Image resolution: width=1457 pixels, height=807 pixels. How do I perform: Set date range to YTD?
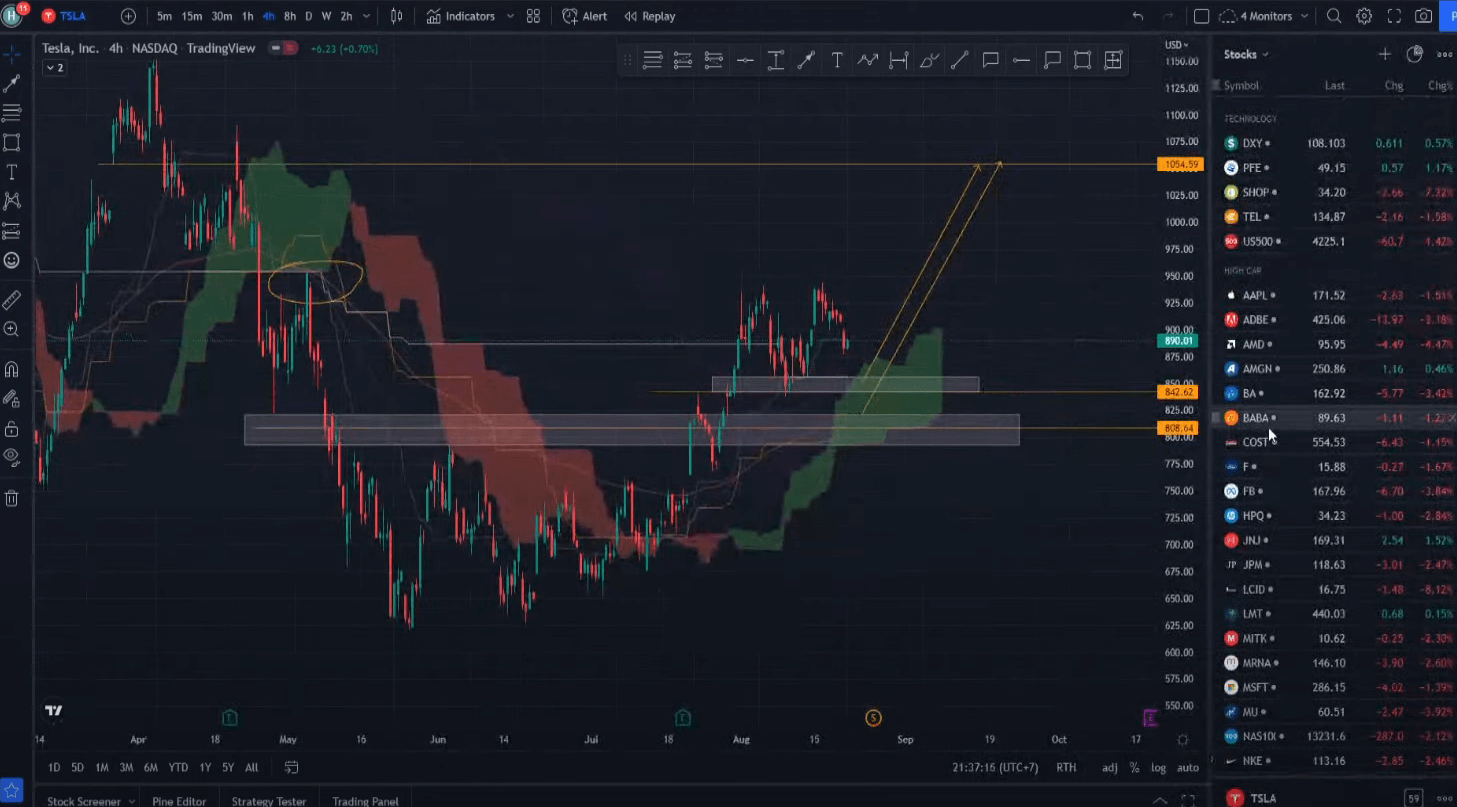pos(178,767)
